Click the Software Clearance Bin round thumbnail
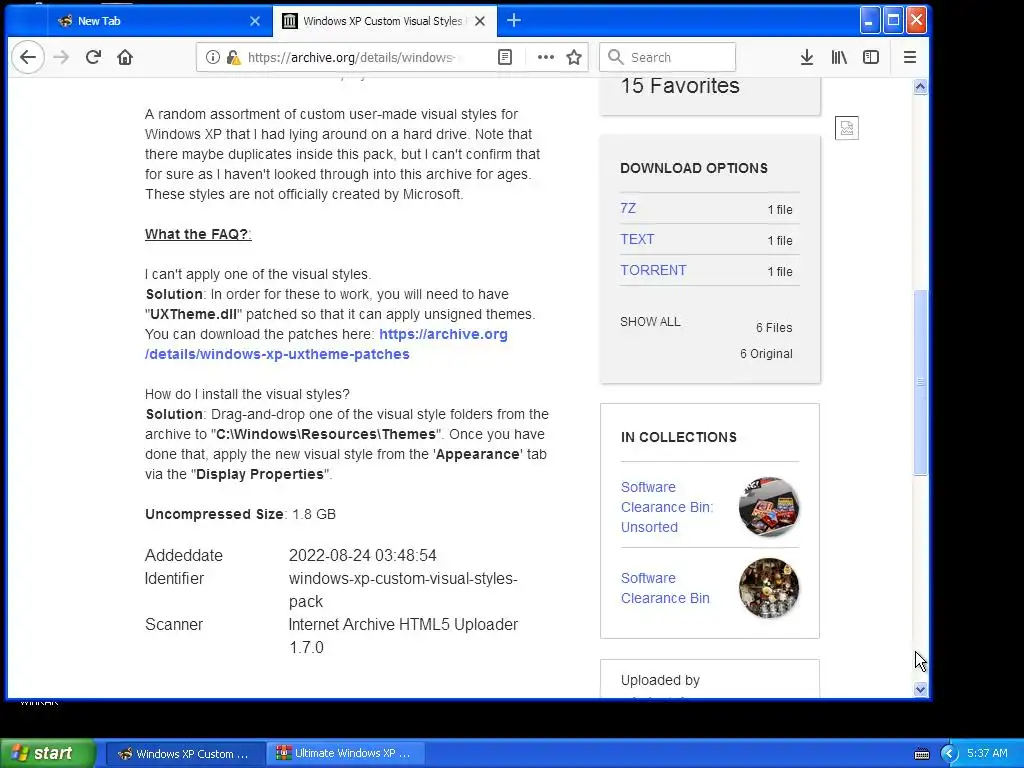1024x768 pixels. [769, 588]
